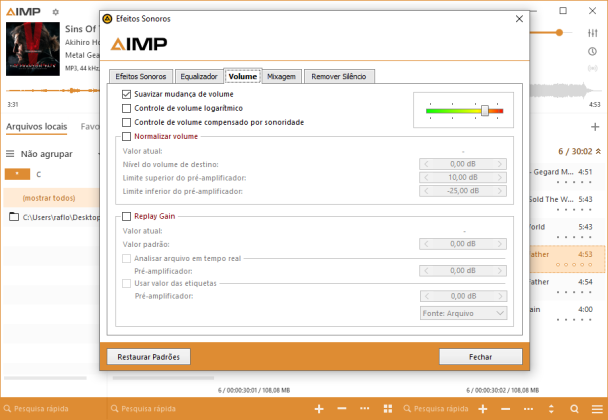Viewport: 608px width, 420px height.
Task: Uncheck Suavizar mudança de volume
Action: pyautogui.click(x=126, y=94)
